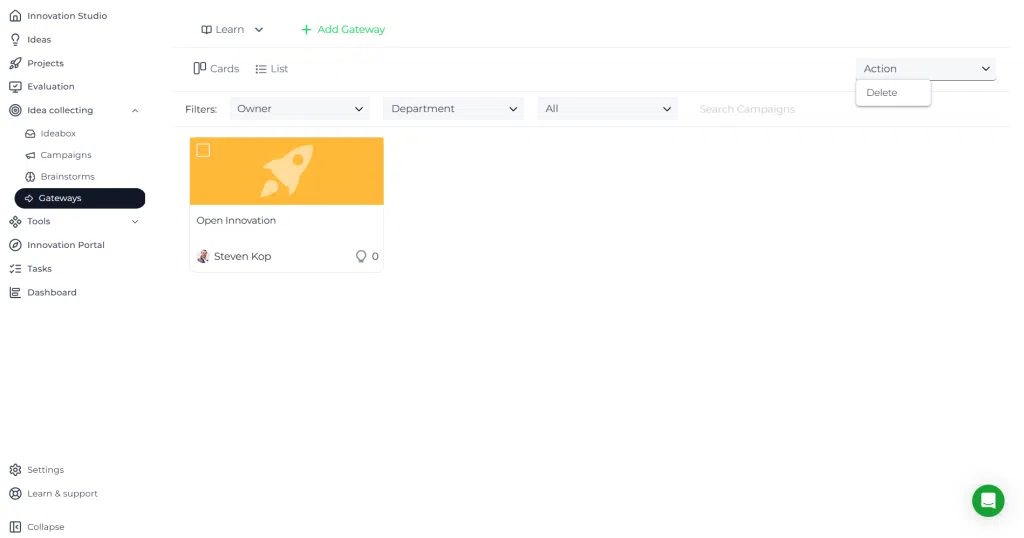
Task: Click the Evaluation monitor icon
Action: (15, 87)
